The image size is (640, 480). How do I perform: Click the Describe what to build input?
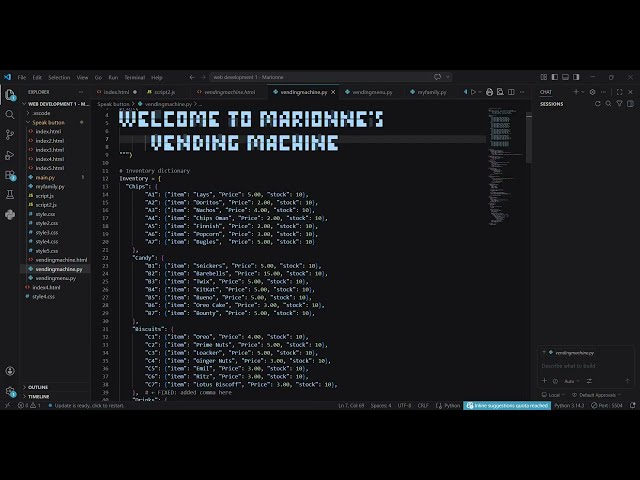[x=586, y=366]
